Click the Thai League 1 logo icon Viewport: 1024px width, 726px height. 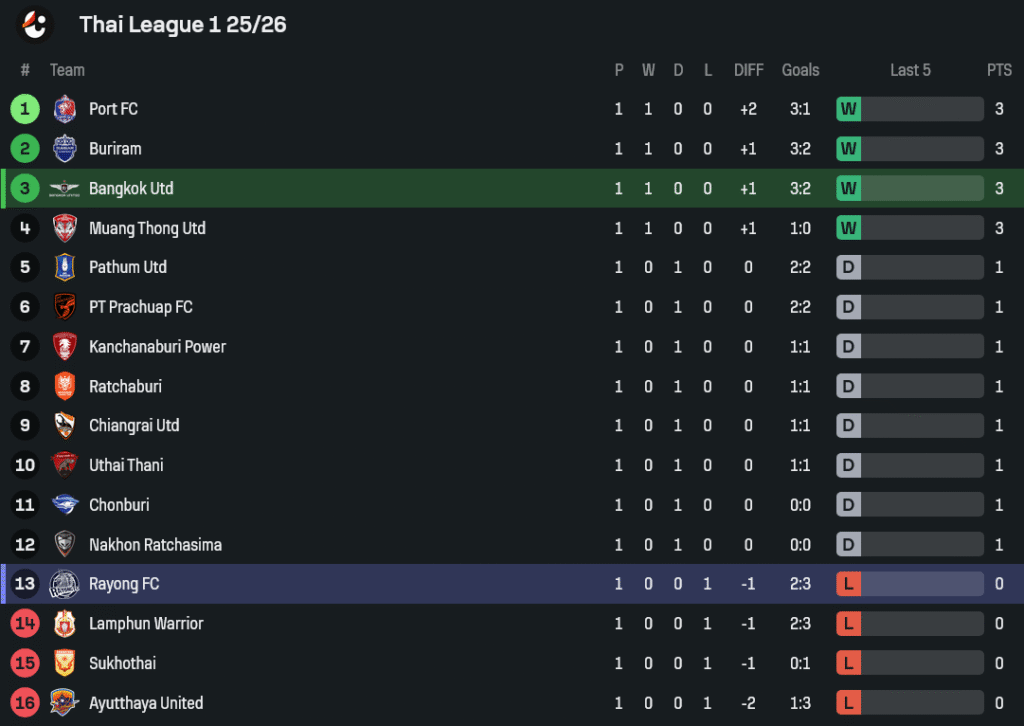[35, 25]
